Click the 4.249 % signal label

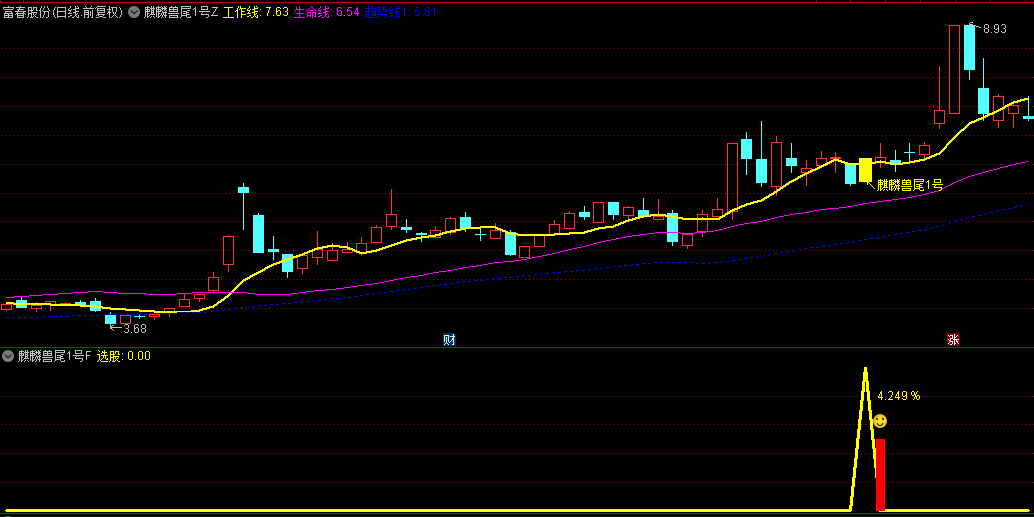pos(899,396)
